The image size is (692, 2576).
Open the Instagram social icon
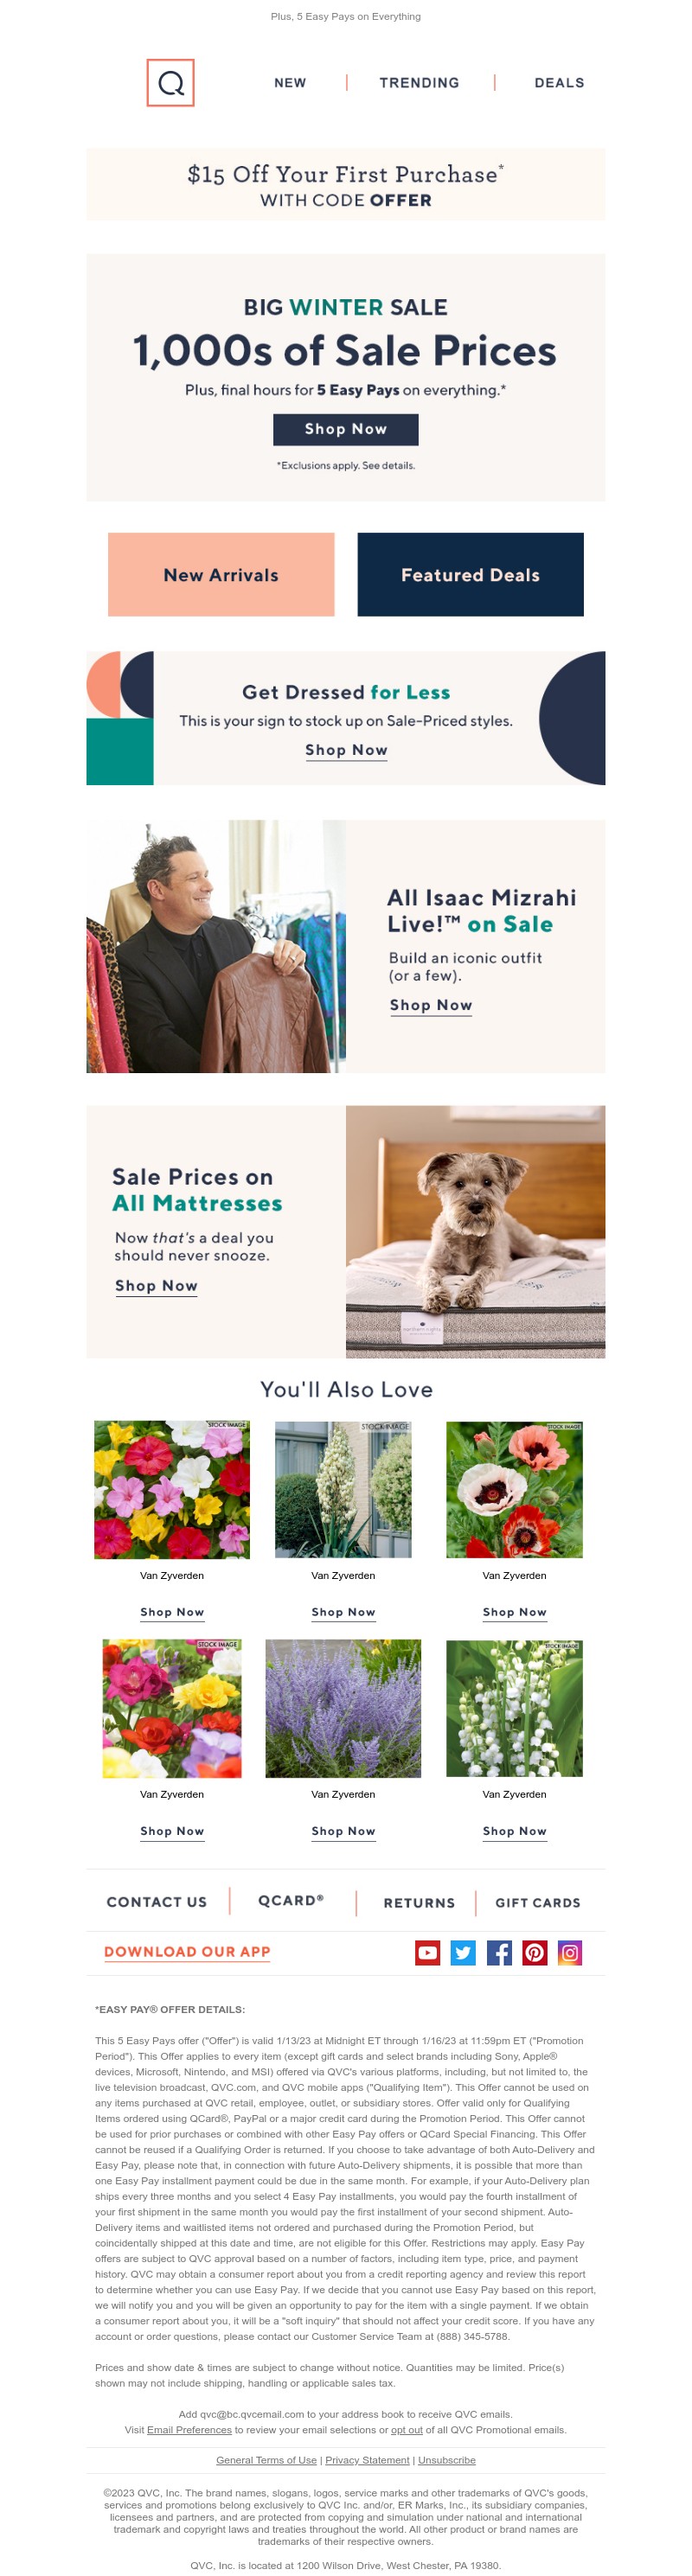point(570,1952)
